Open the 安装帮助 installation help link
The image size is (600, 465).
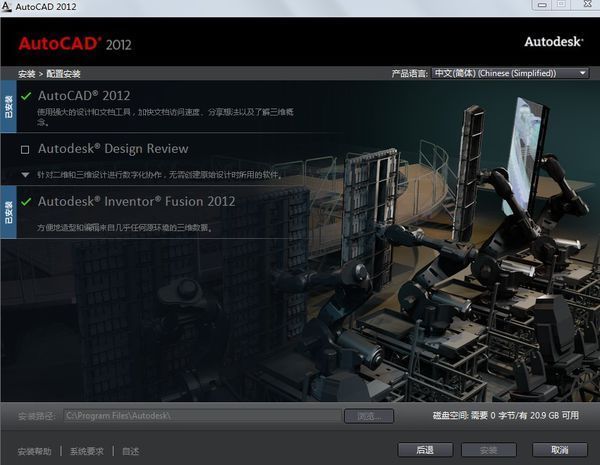pos(34,452)
